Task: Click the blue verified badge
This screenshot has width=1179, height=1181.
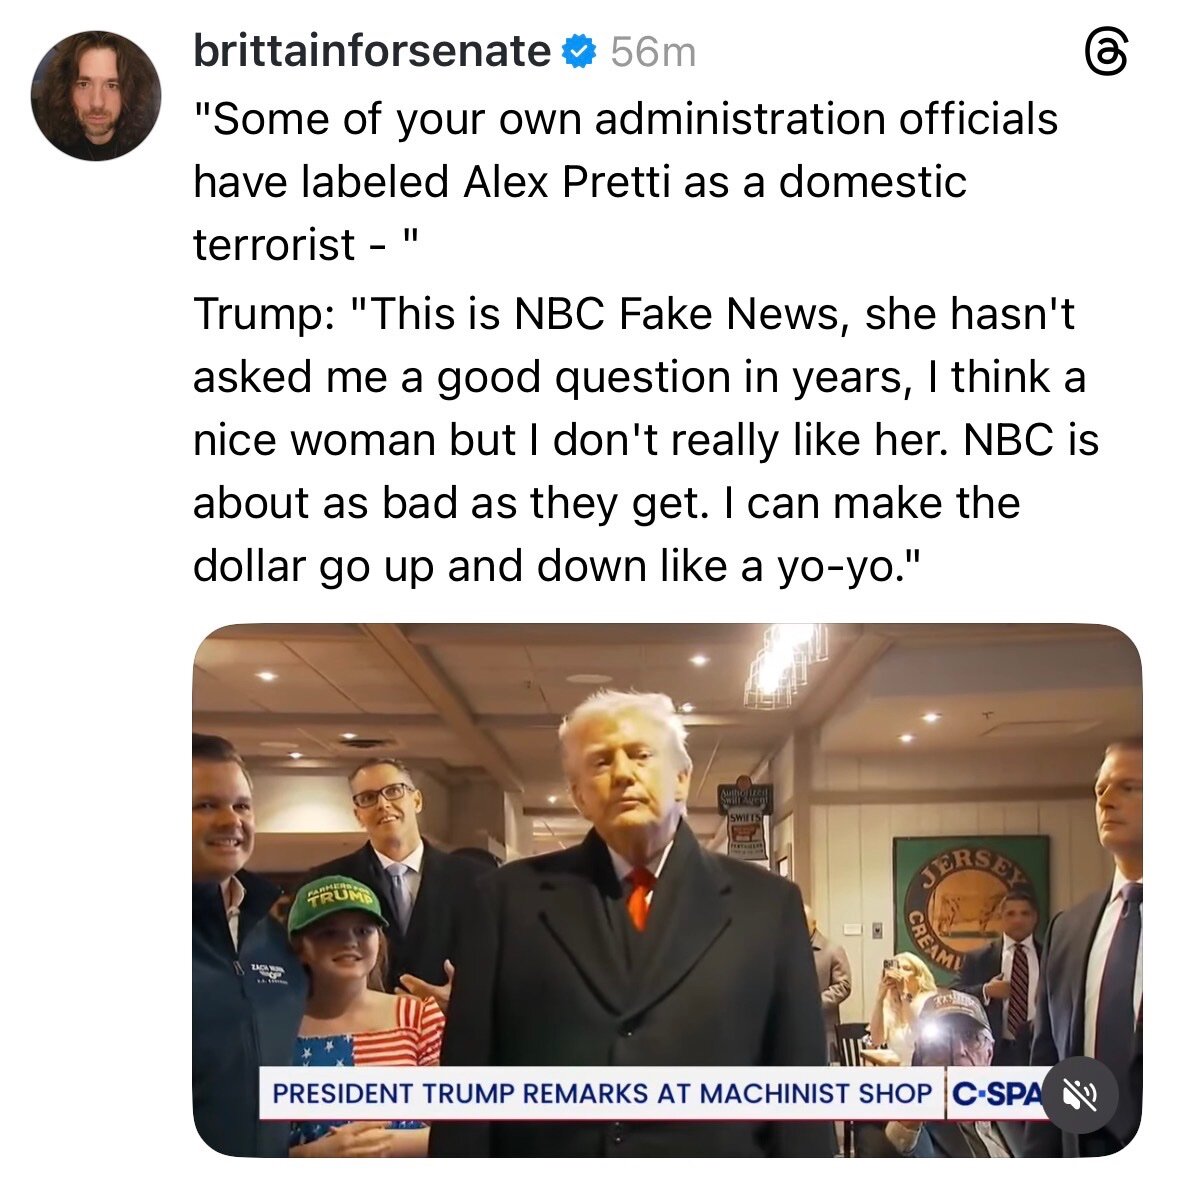Action: point(579,51)
